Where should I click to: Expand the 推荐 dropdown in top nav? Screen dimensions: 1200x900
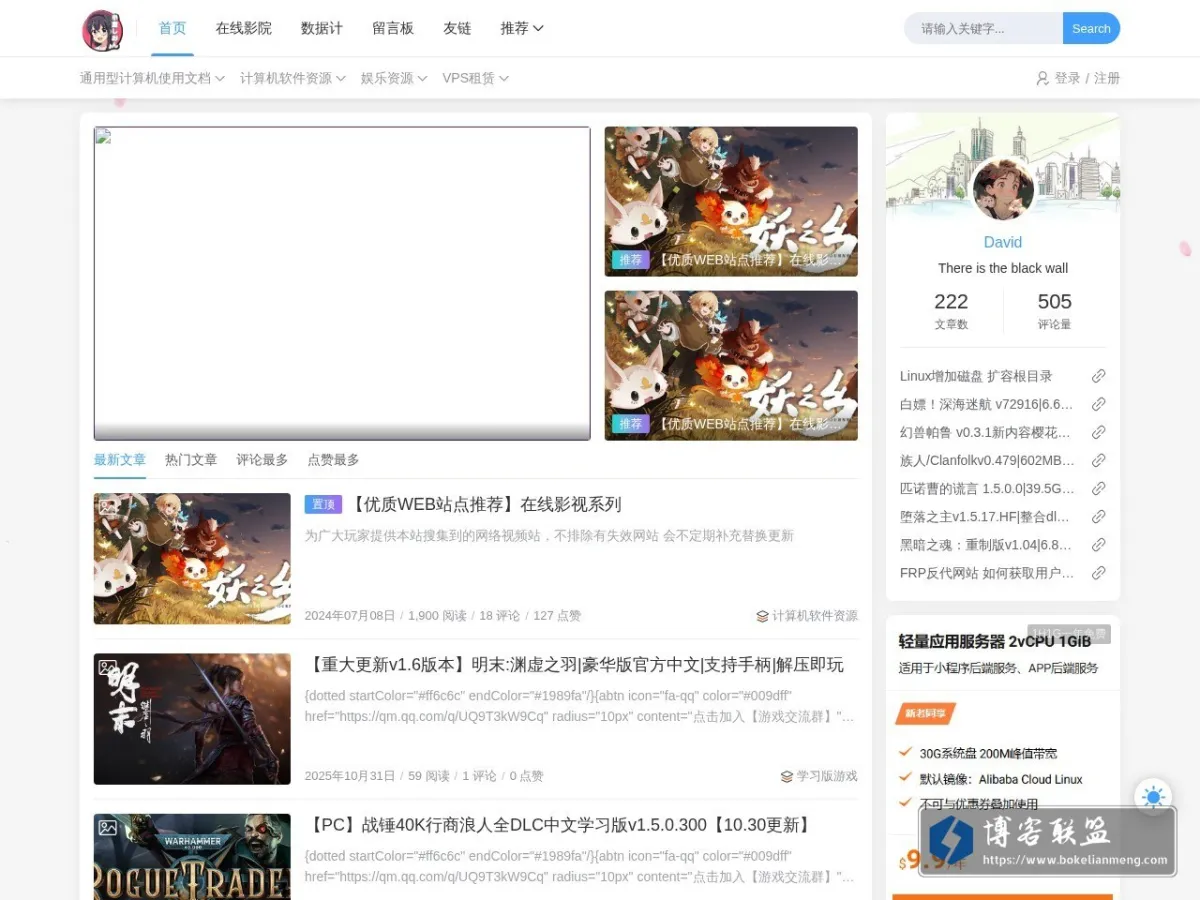click(x=522, y=28)
